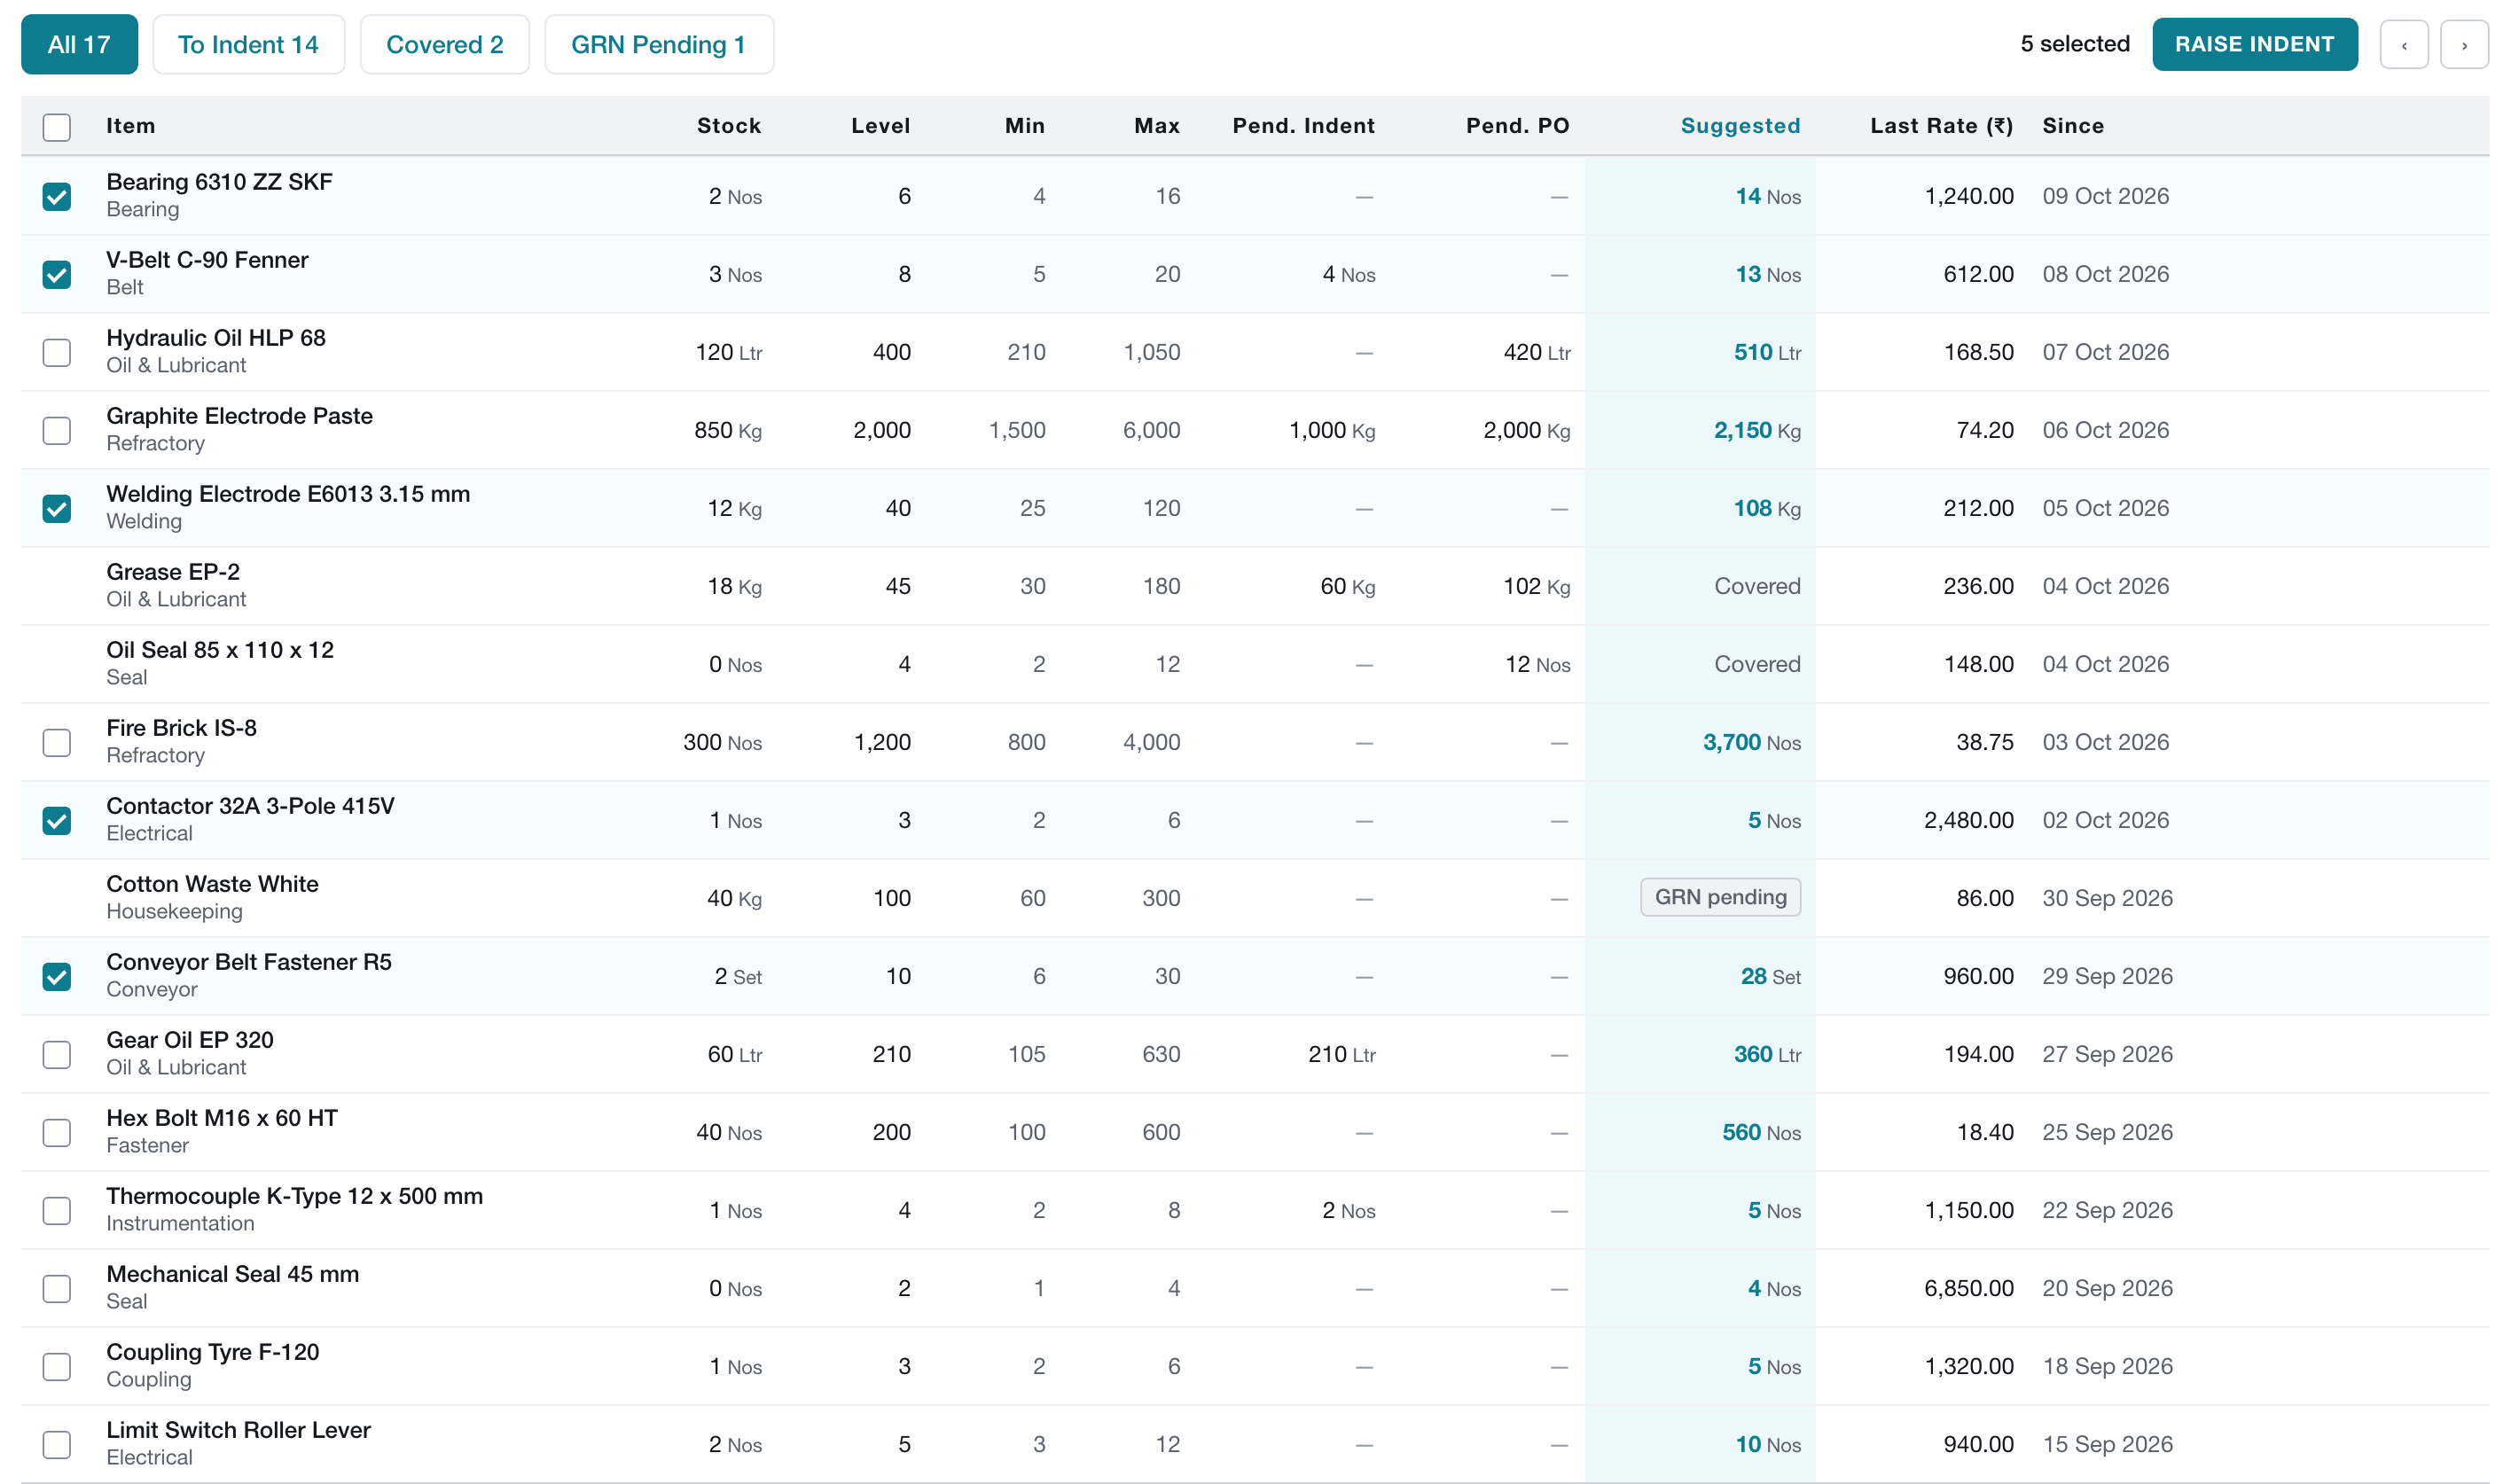Switch to All 17 tab
The image size is (2511, 1484).
[x=79, y=45]
